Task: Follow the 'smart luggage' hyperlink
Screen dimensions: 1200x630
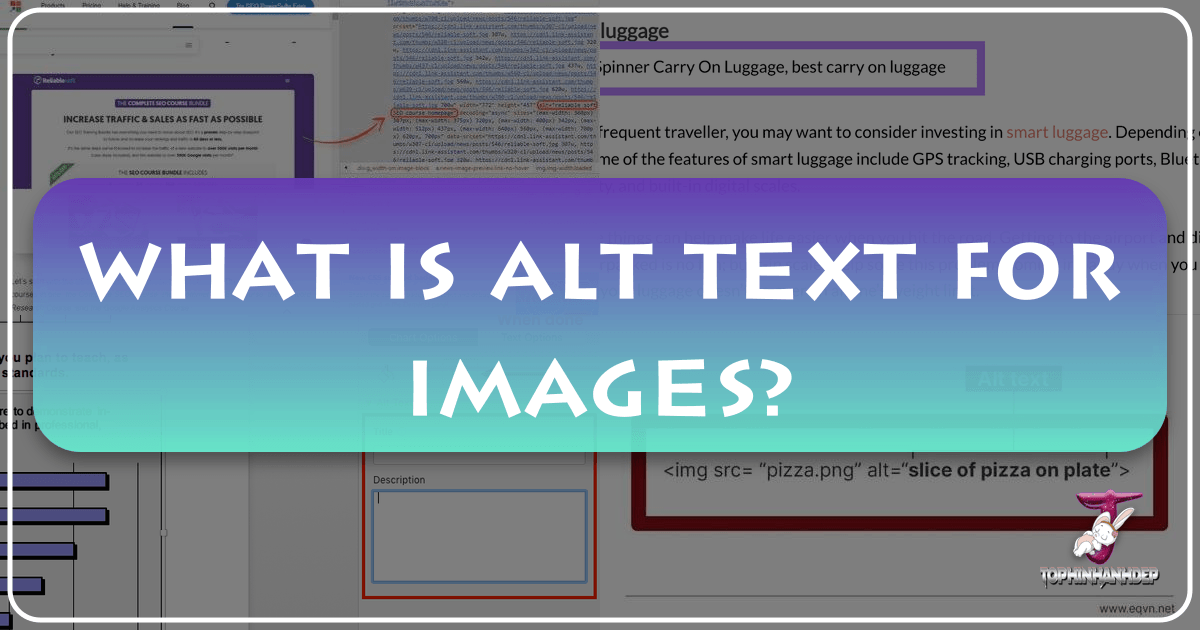Action: click(x=1057, y=131)
